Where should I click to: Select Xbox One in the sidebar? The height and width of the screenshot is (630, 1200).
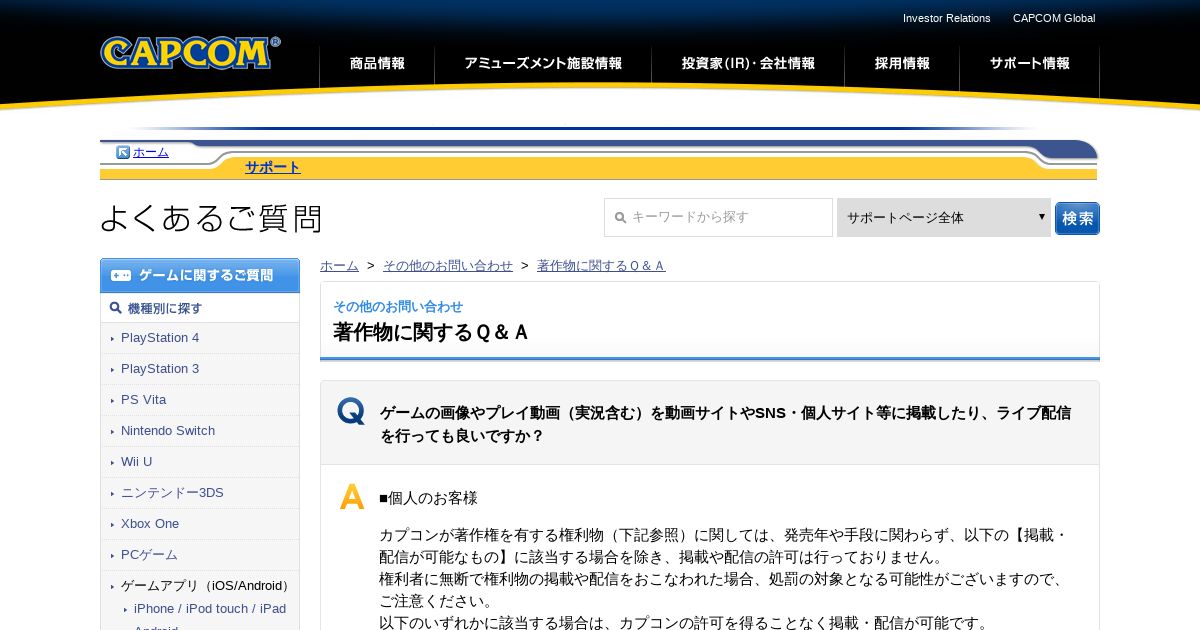(150, 524)
